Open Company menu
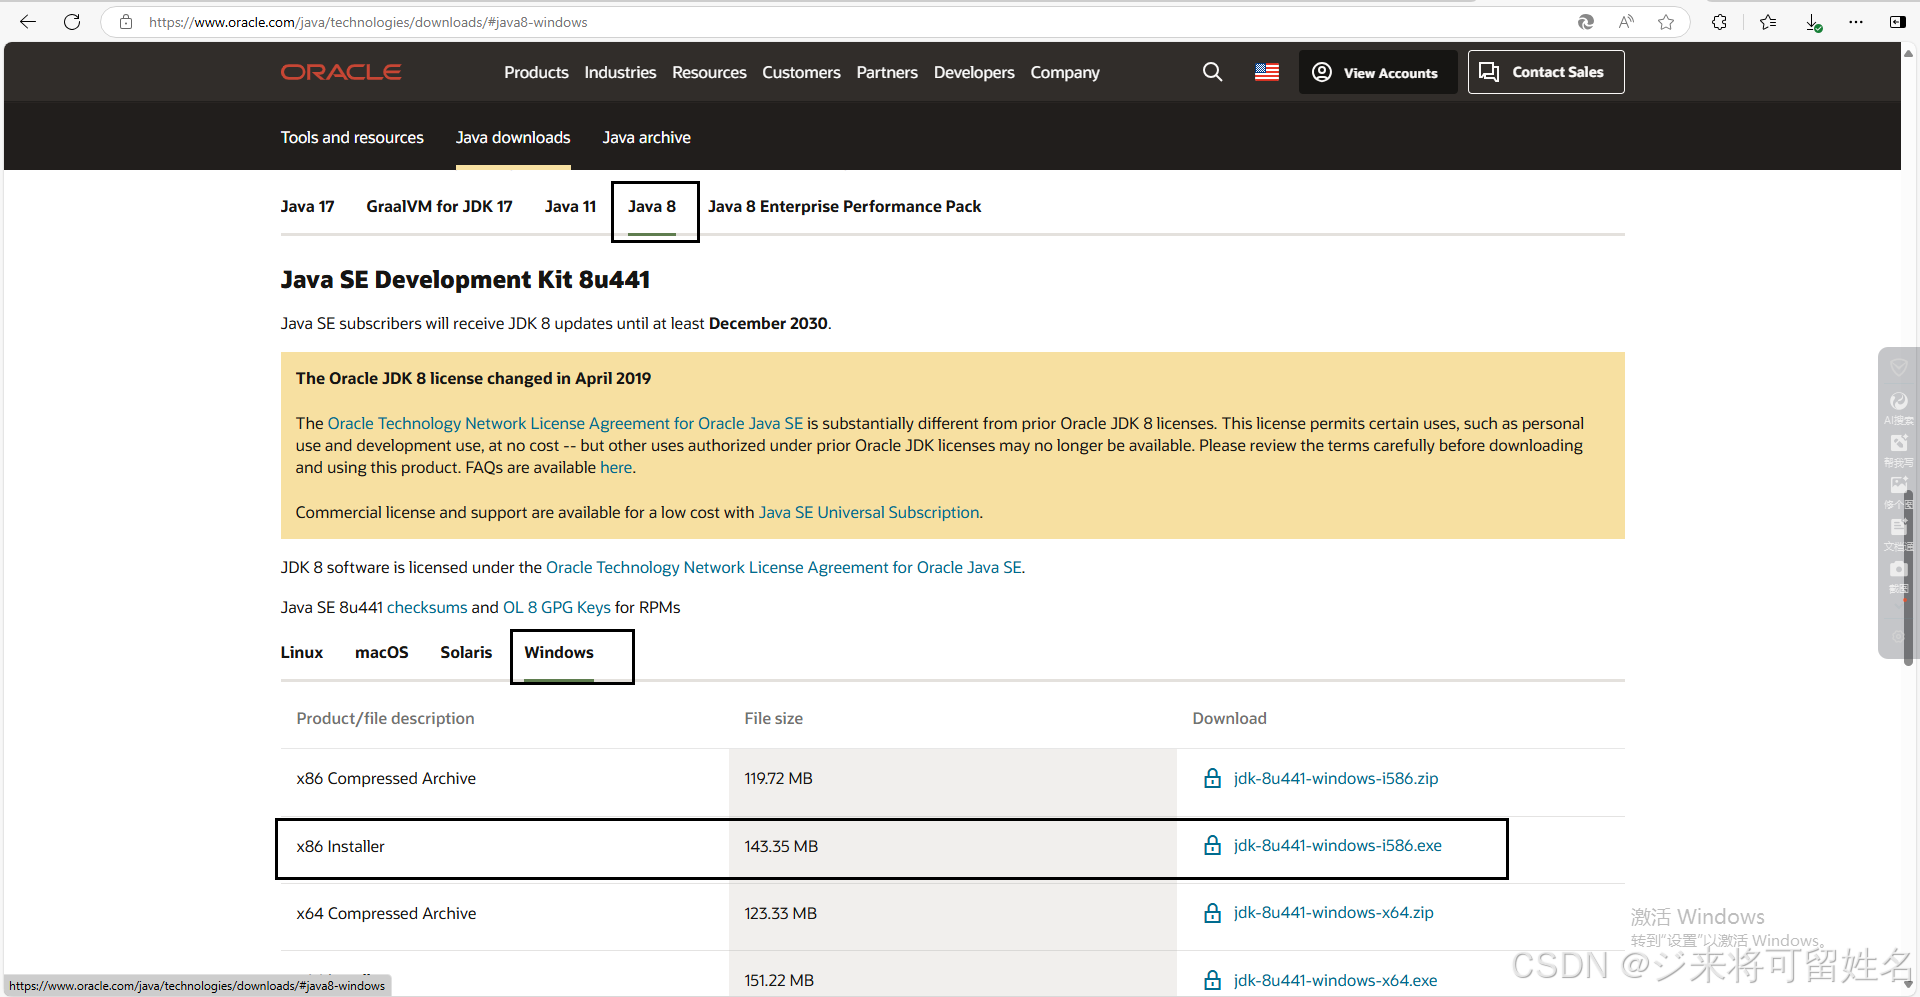This screenshot has height=997, width=1920. tap(1065, 72)
